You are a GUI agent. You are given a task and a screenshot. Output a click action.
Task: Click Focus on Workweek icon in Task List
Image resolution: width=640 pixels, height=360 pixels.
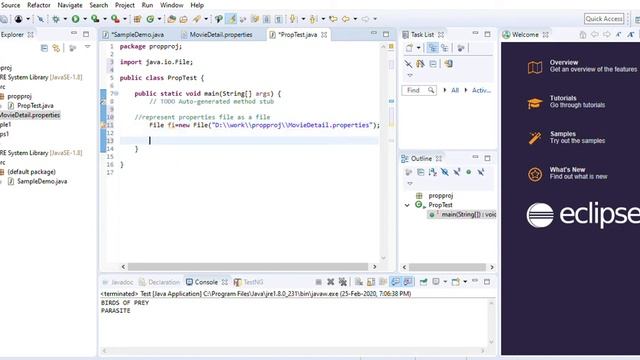[x=461, y=48]
